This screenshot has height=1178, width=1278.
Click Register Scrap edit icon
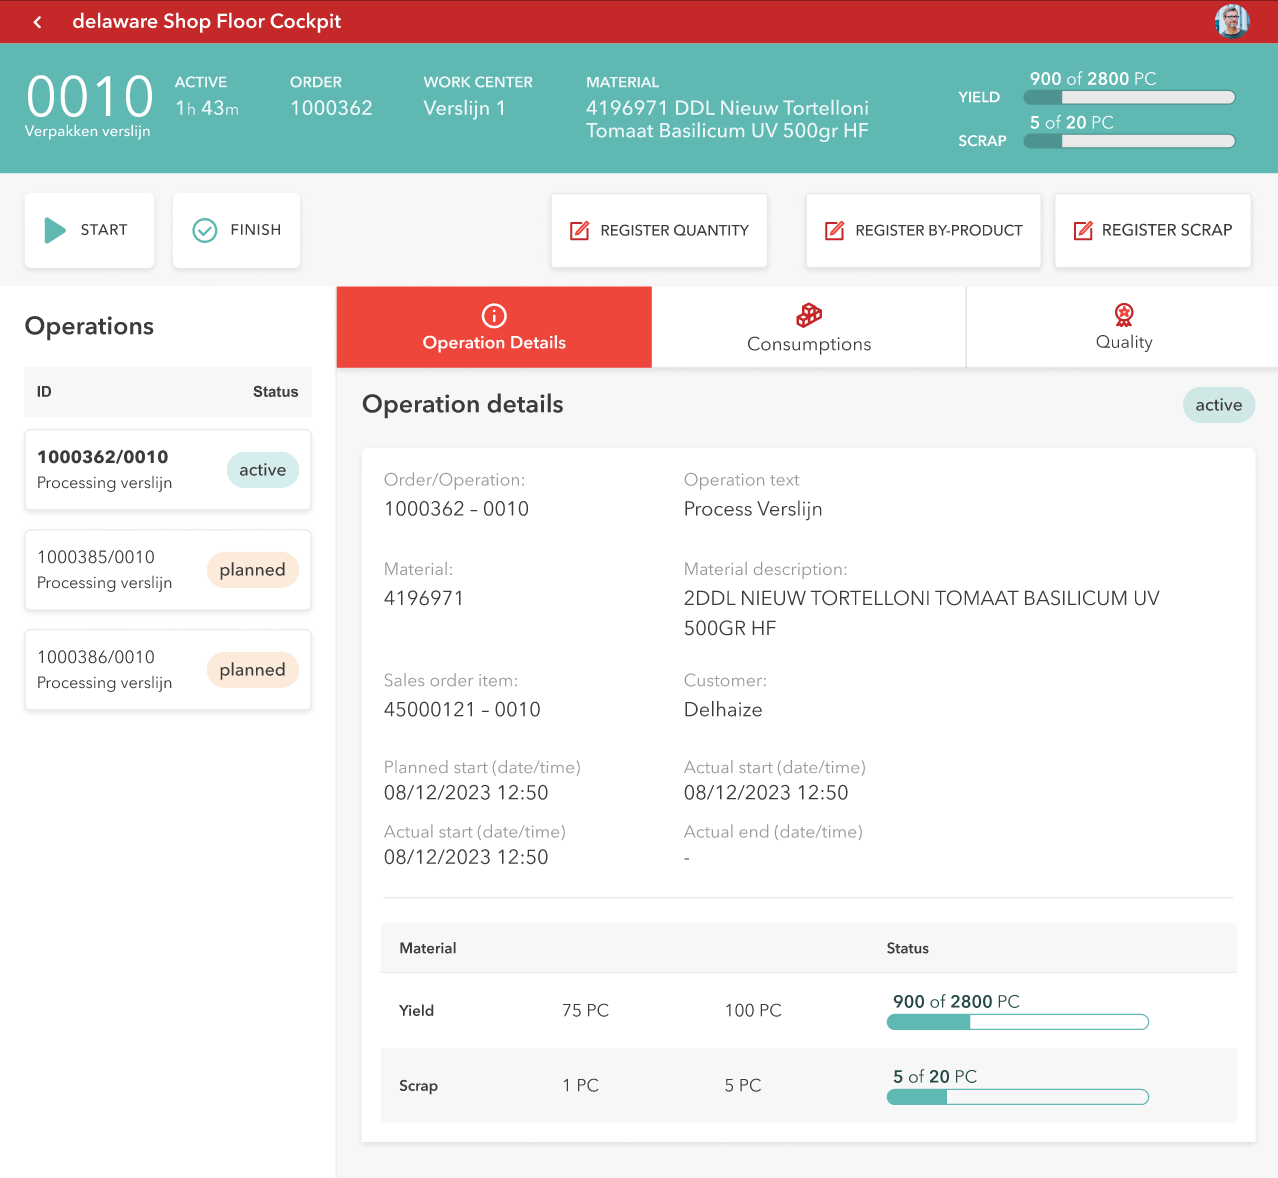click(1082, 231)
